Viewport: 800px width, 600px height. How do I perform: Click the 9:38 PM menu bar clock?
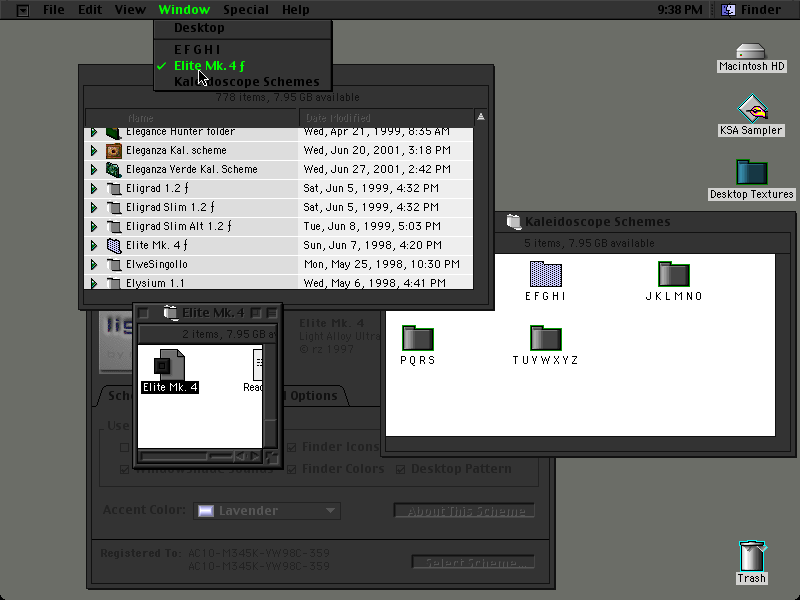point(680,10)
